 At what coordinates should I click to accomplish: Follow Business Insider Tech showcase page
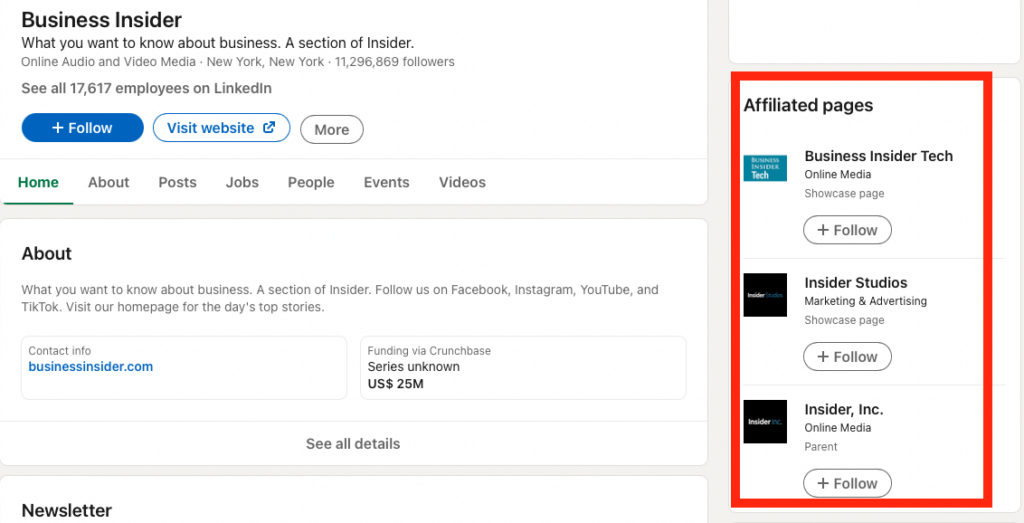[x=847, y=230]
